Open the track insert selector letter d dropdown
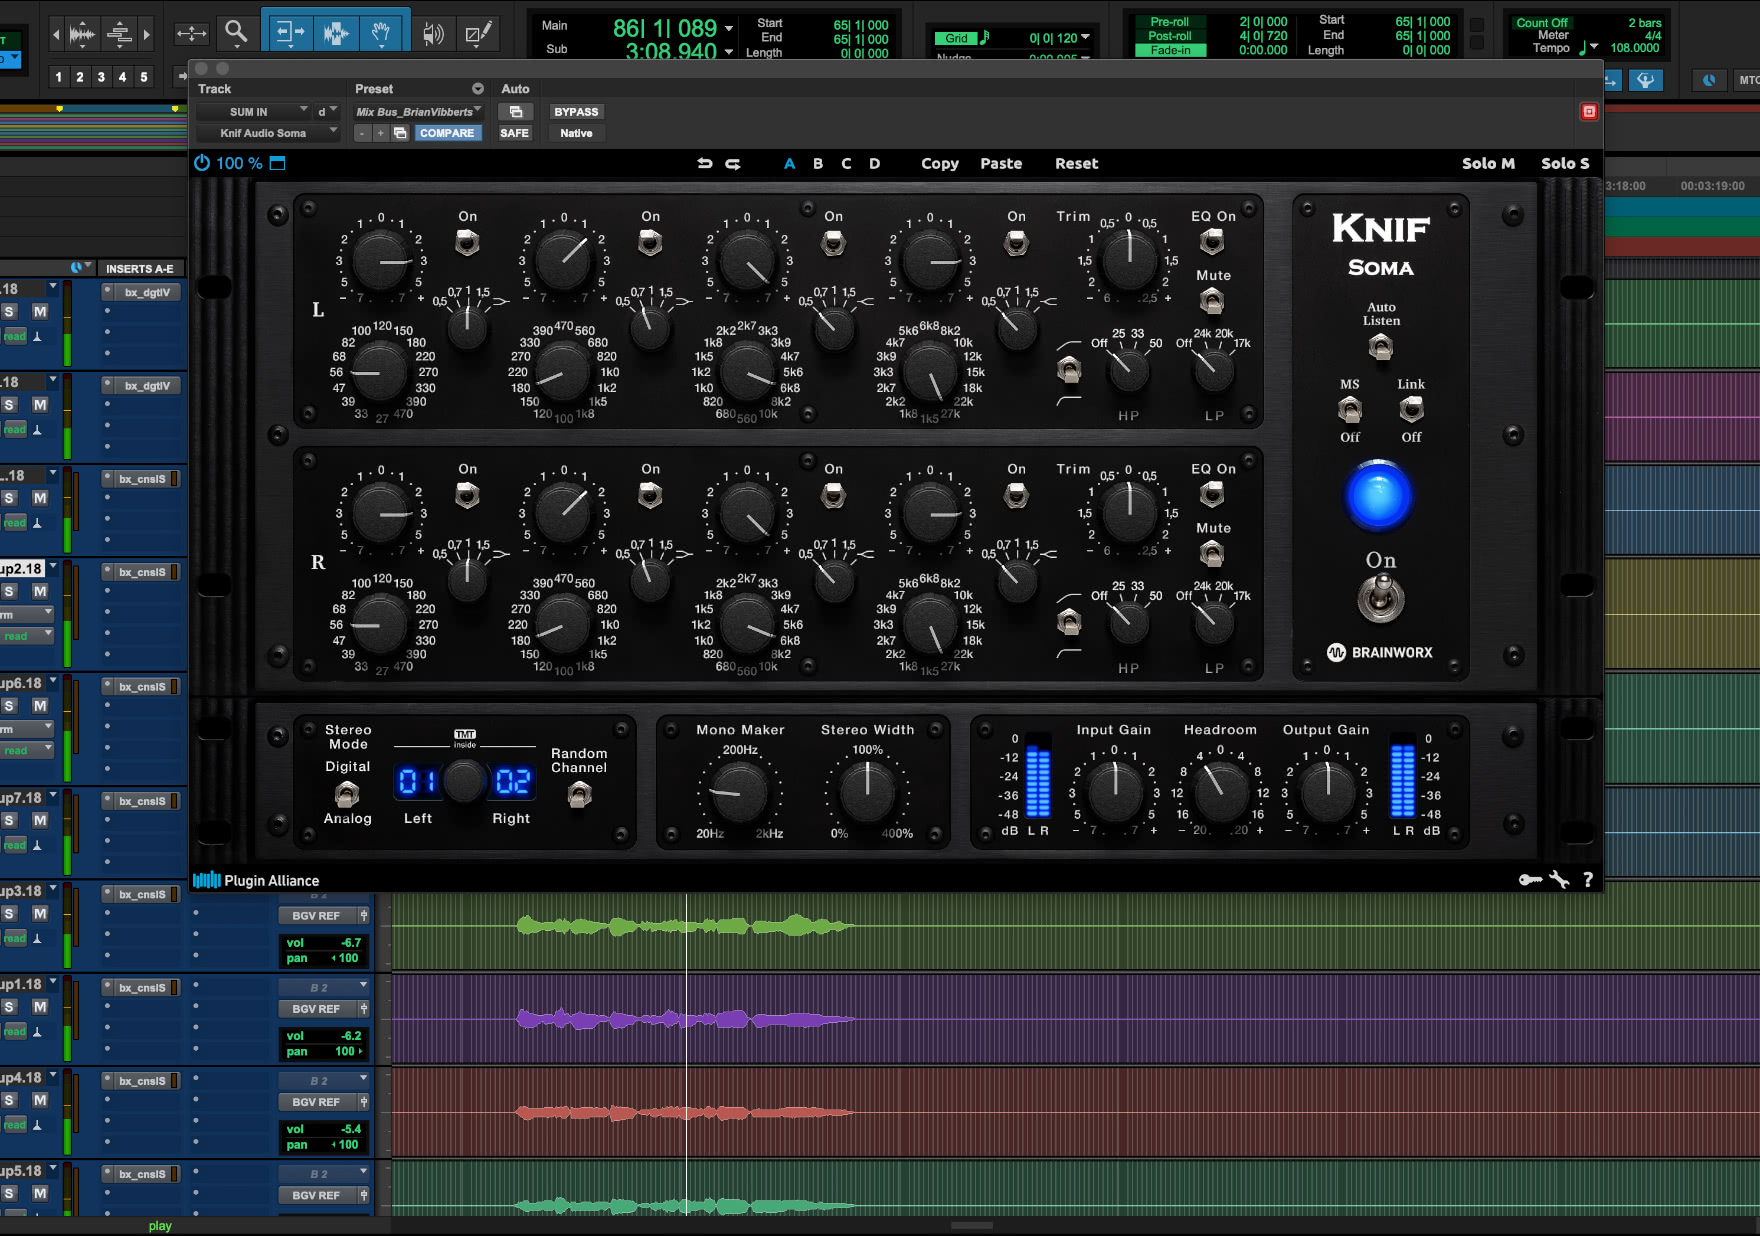The image size is (1760, 1236). click(327, 112)
